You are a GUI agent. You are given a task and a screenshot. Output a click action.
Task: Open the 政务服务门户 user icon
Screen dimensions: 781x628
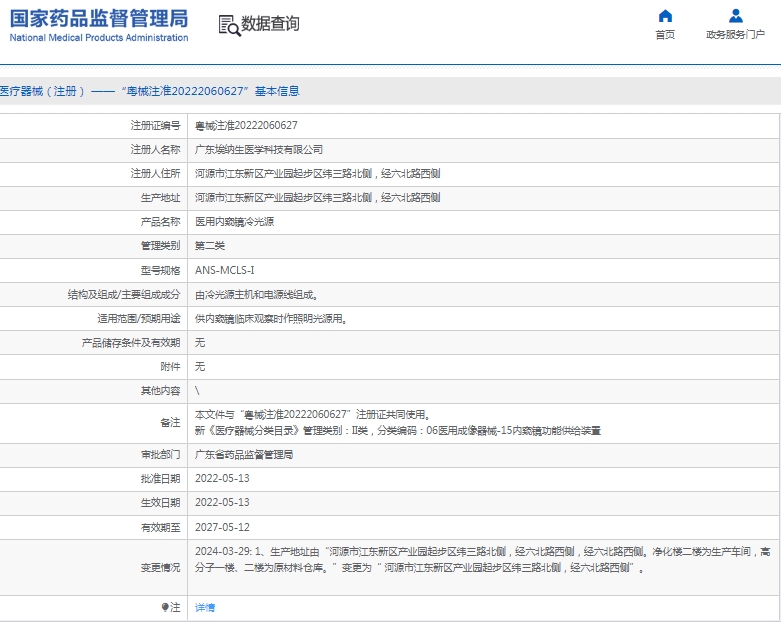(x=736, y=16)
